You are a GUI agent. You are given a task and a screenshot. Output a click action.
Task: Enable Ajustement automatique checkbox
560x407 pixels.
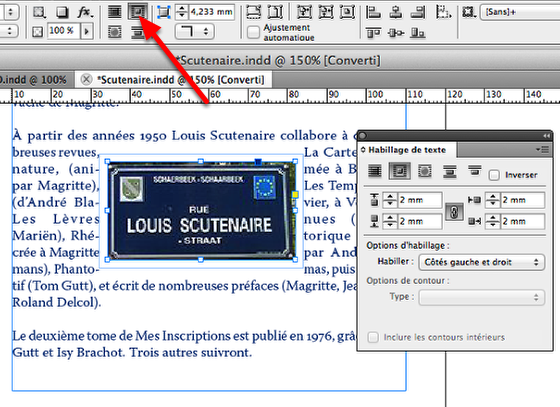point(253,32)
